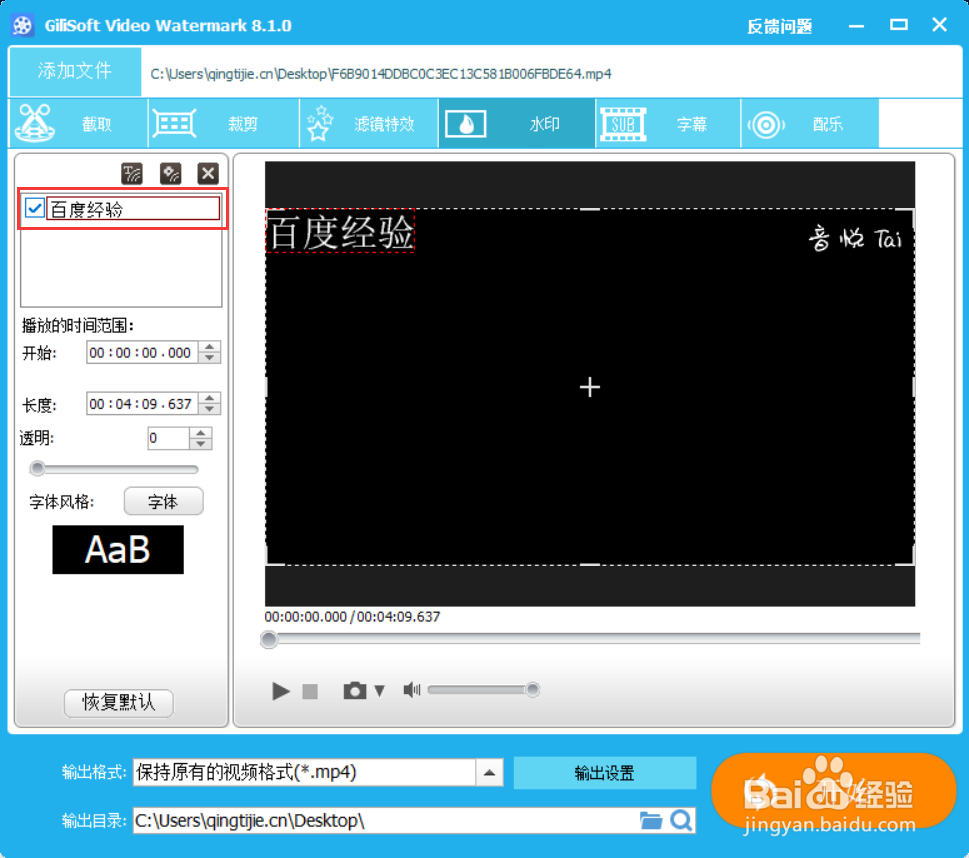This screenshot has width=969, height=858.
Task: Delete watermark with the X icon
Action: [208, 174]
